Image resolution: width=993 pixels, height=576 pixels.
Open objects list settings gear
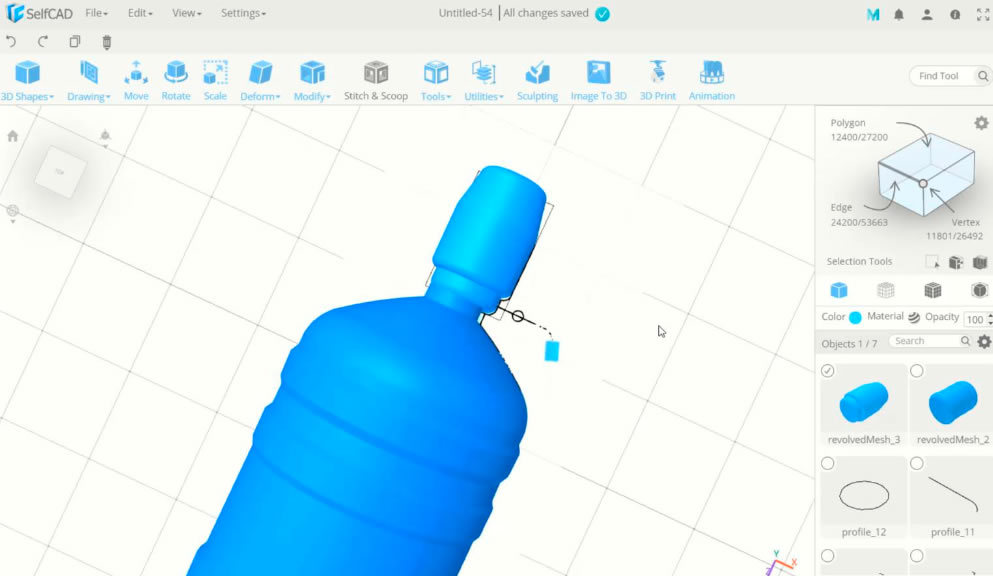pos(984,342)
